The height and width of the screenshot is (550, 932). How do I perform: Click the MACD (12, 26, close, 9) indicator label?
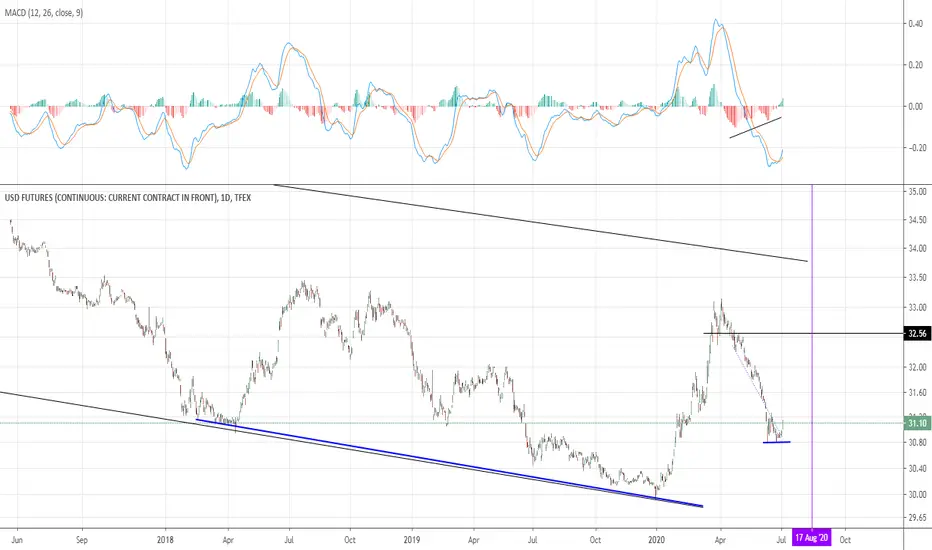pyautogui.click(x=43, y=12)
